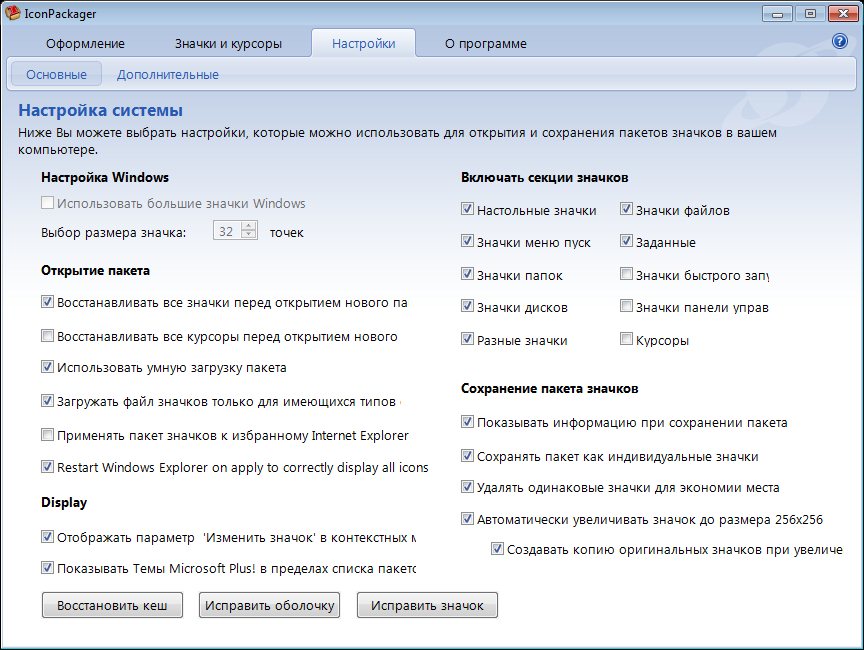Select the Дополнительные sub-tab
The width and height of the screenshot is (864, 650).
[x=167, y=74]
